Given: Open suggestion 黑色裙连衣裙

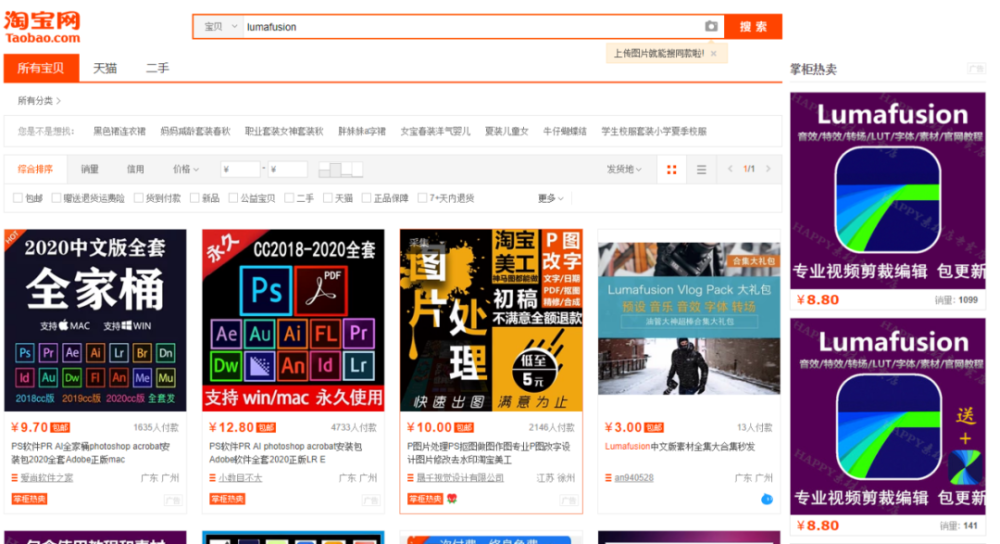Looking at the screenshot, I should [x=119, y=131].
